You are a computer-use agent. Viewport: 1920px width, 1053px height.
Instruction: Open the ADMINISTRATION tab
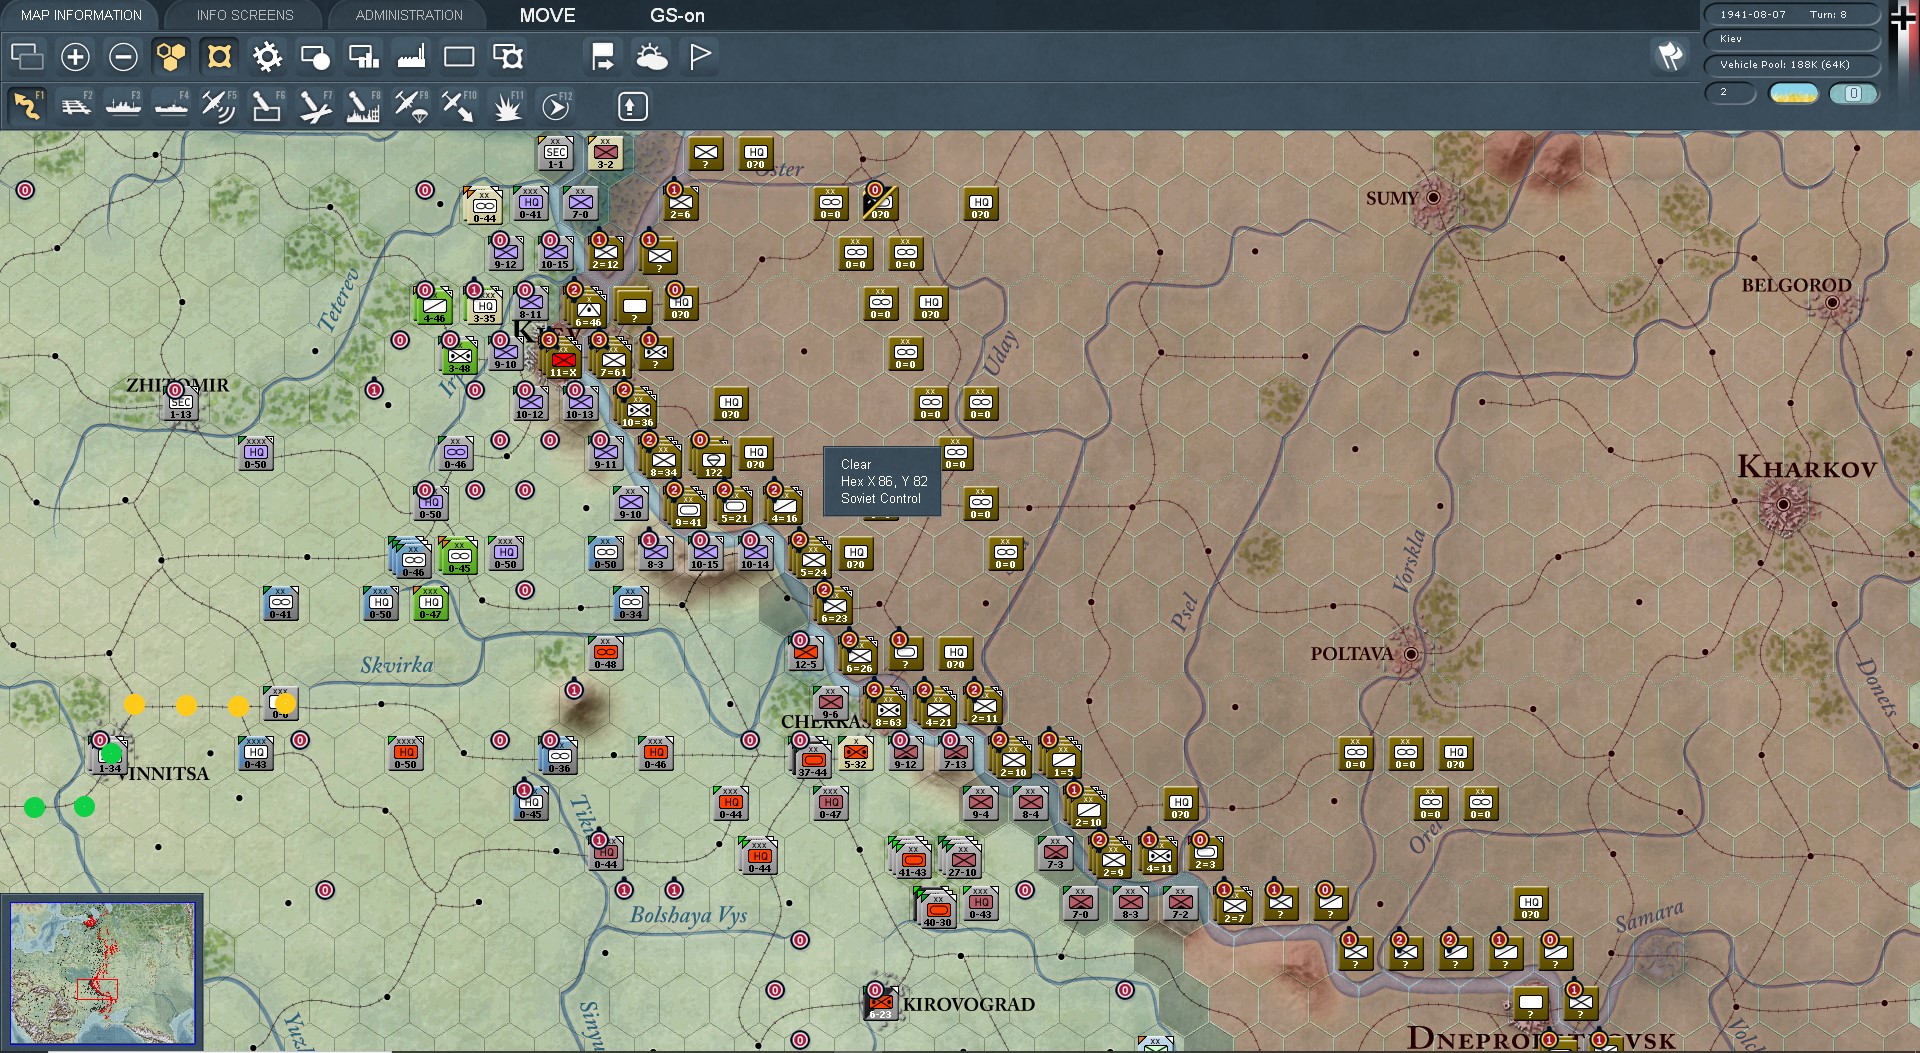click(409, 15)
